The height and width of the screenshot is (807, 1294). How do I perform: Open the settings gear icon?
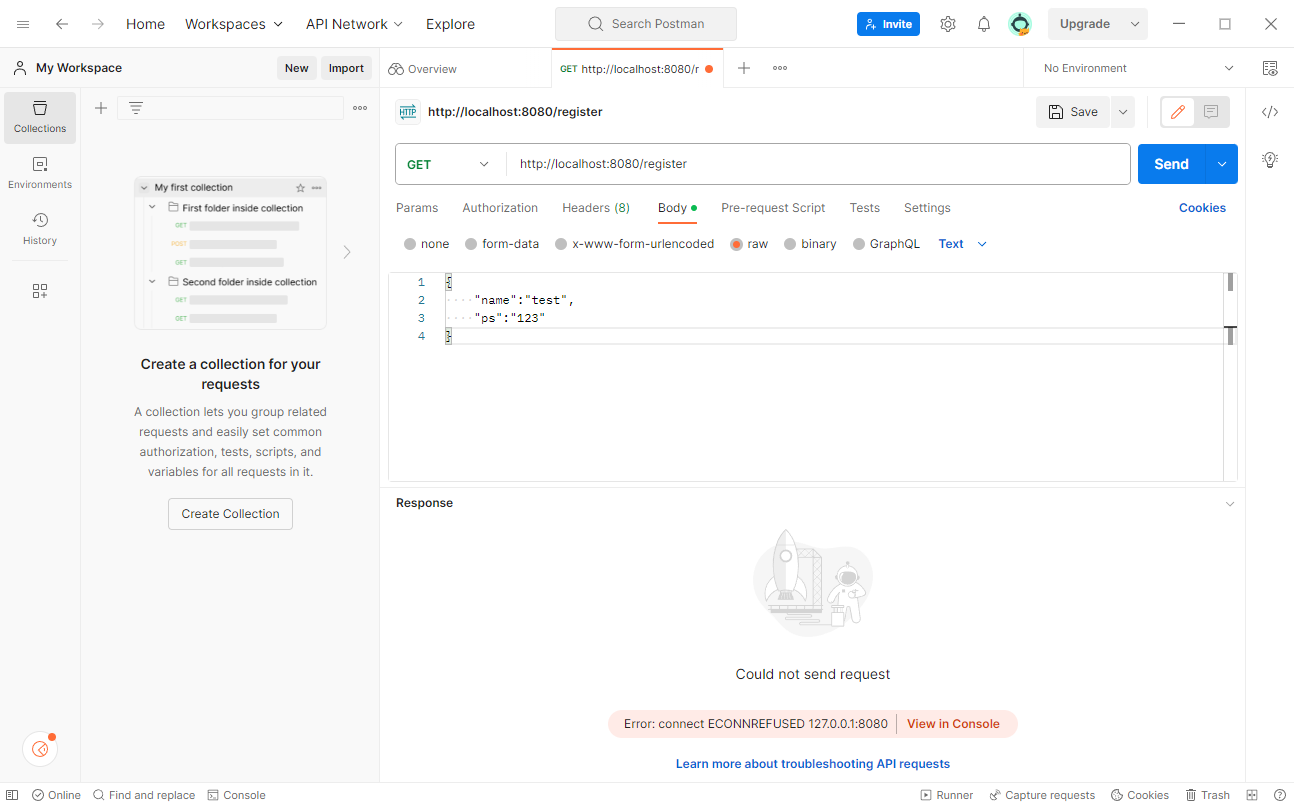point(948,24)
